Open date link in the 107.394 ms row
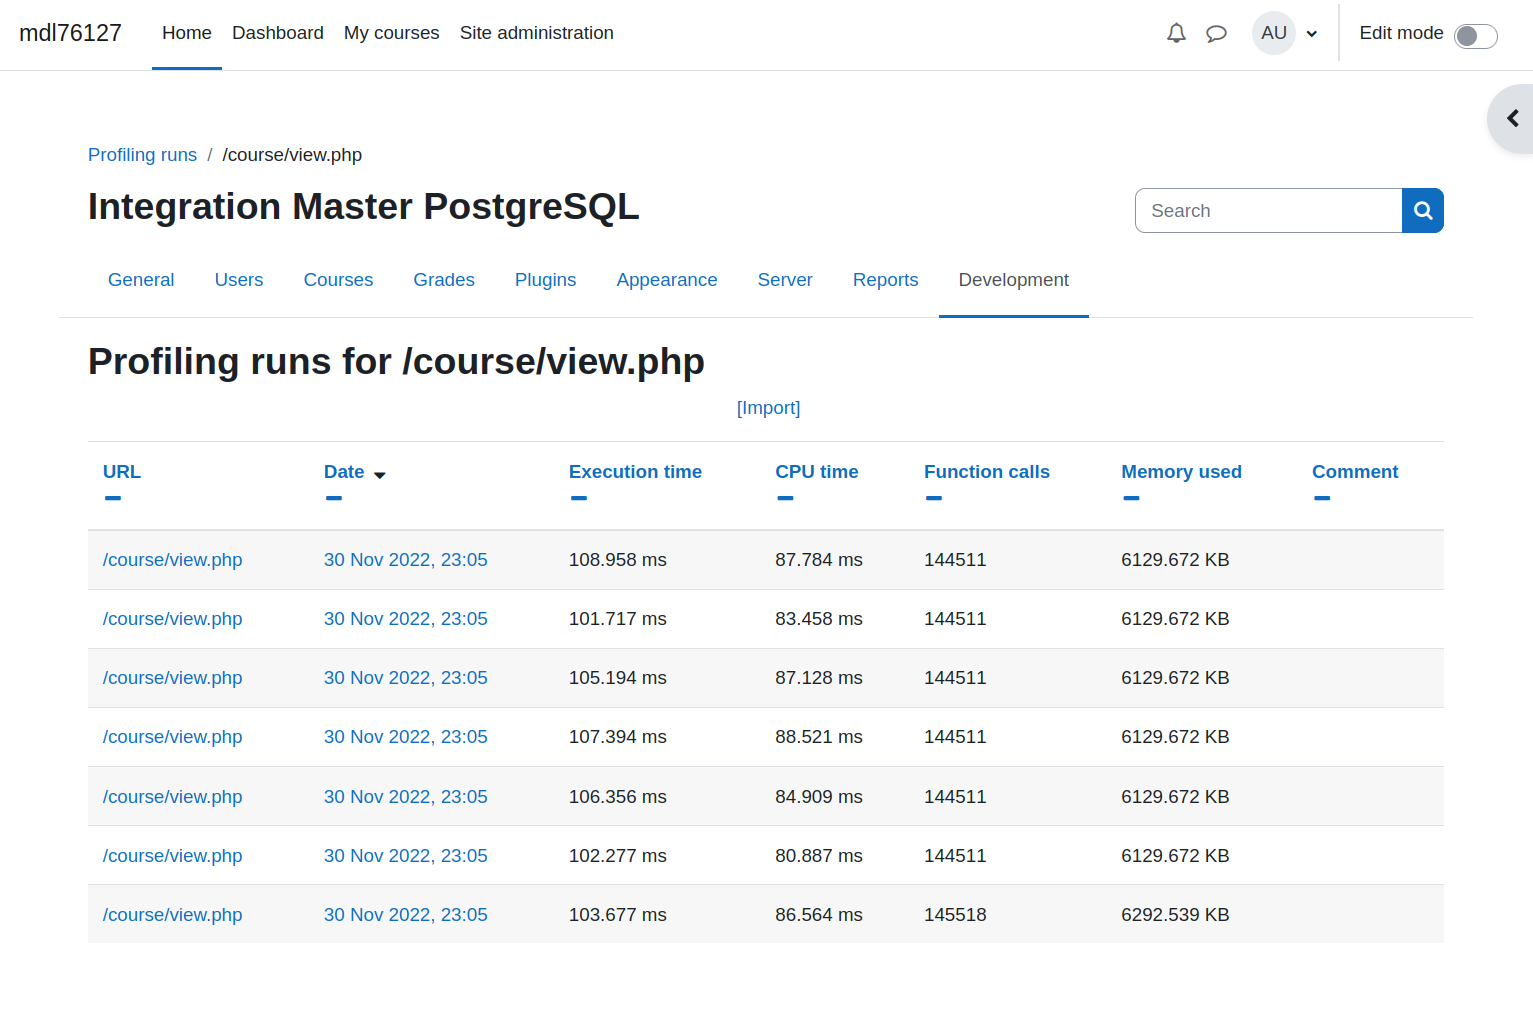 (x=406, y=737)
